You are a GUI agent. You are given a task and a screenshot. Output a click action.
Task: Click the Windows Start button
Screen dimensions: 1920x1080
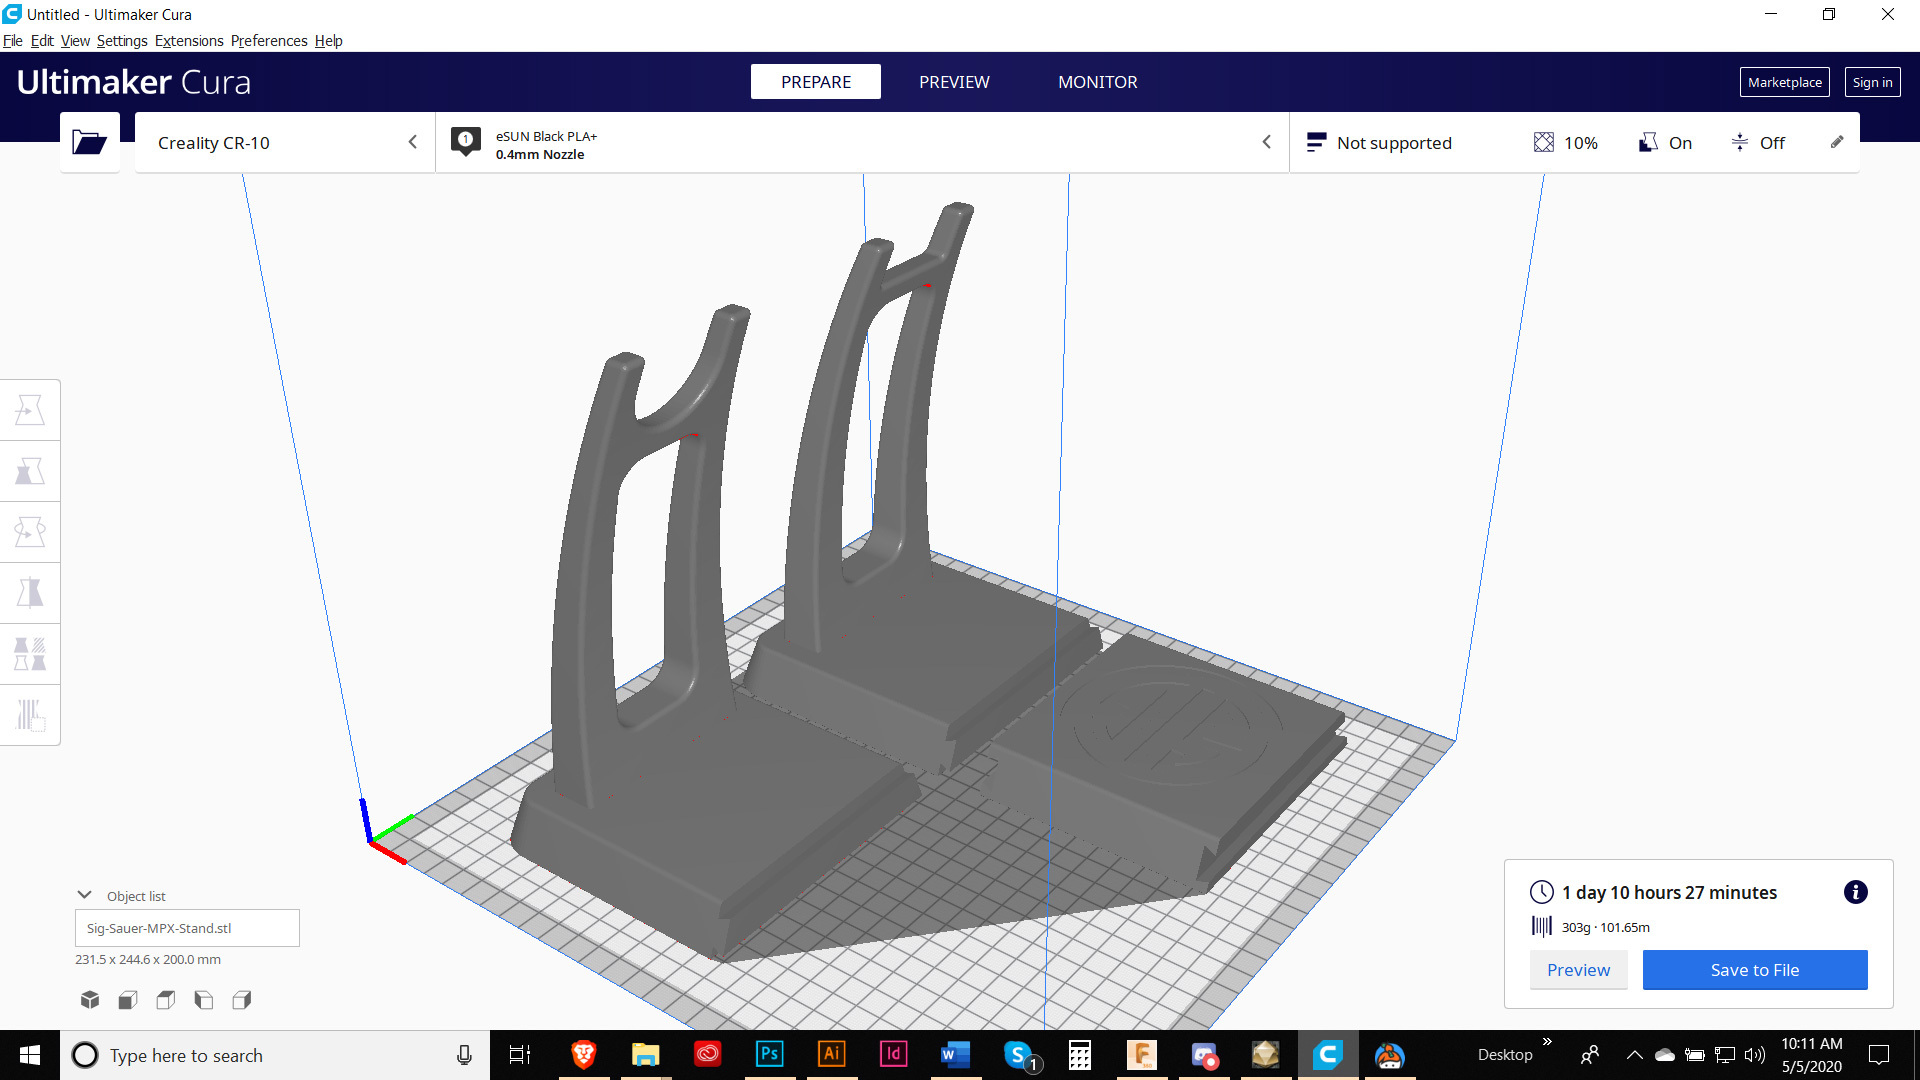point(30,1055)
